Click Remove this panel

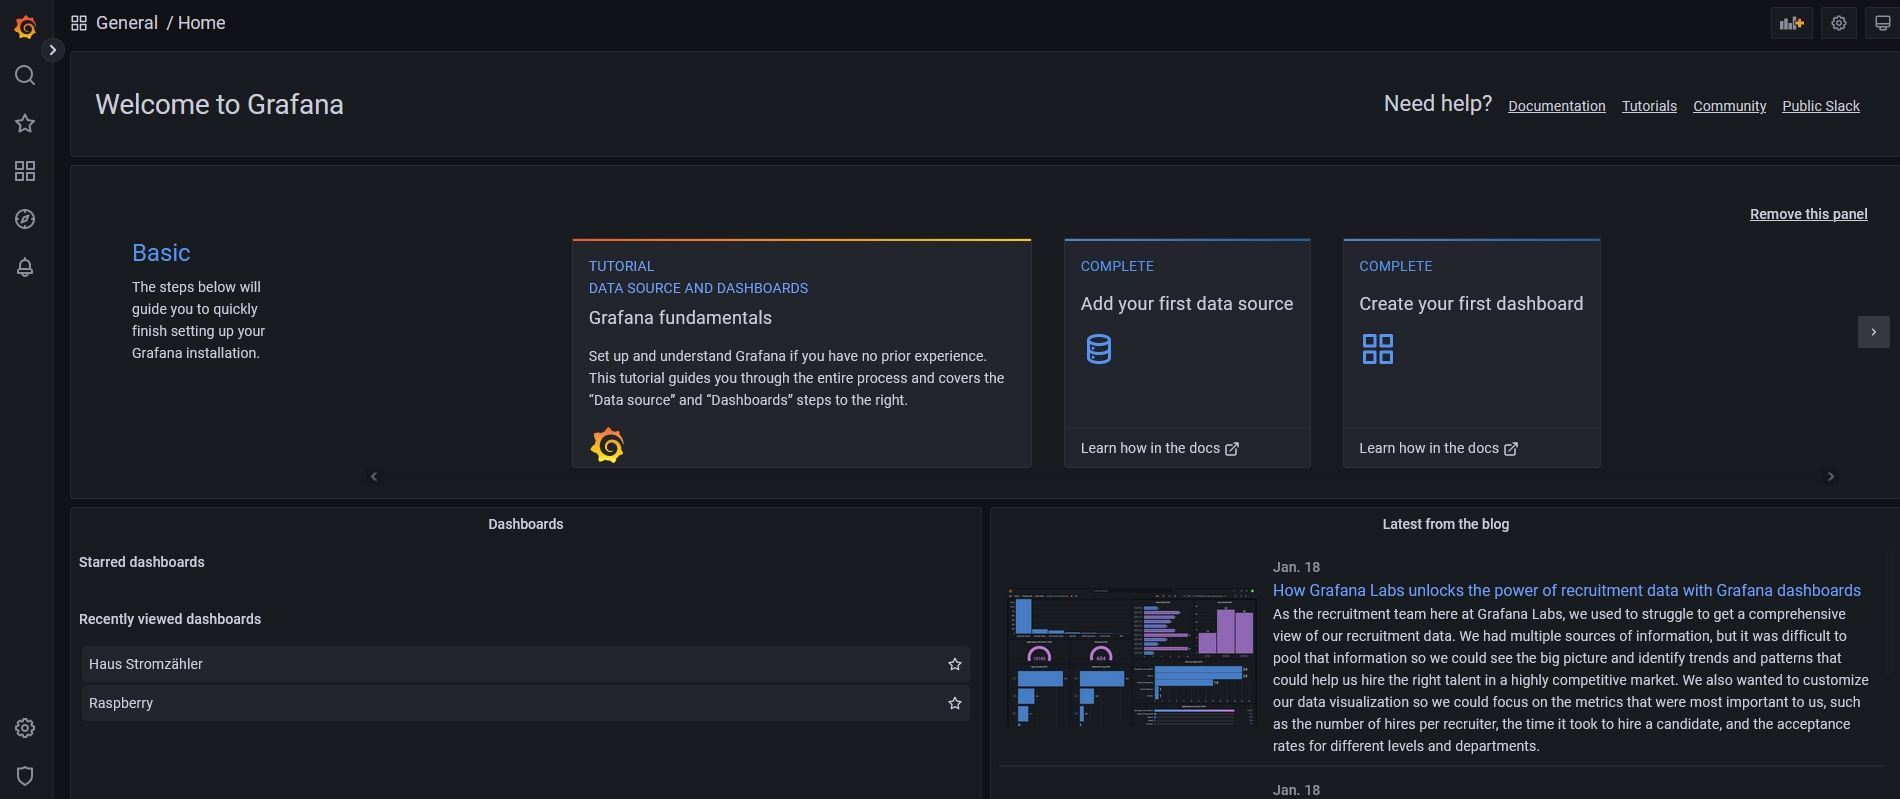(1808, 214)
